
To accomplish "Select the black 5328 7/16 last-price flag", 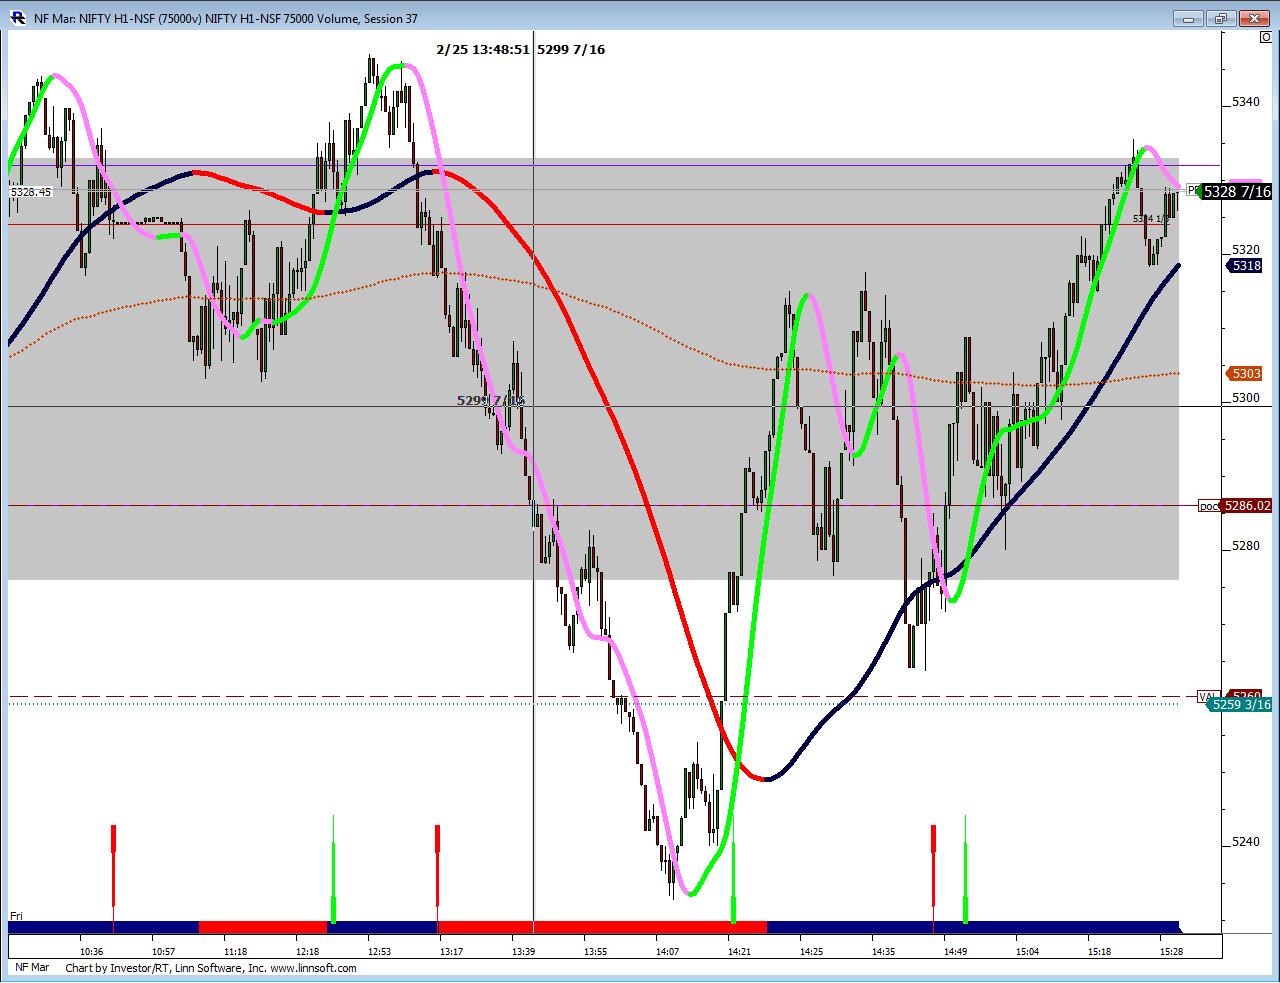I will pos(1238,192).
